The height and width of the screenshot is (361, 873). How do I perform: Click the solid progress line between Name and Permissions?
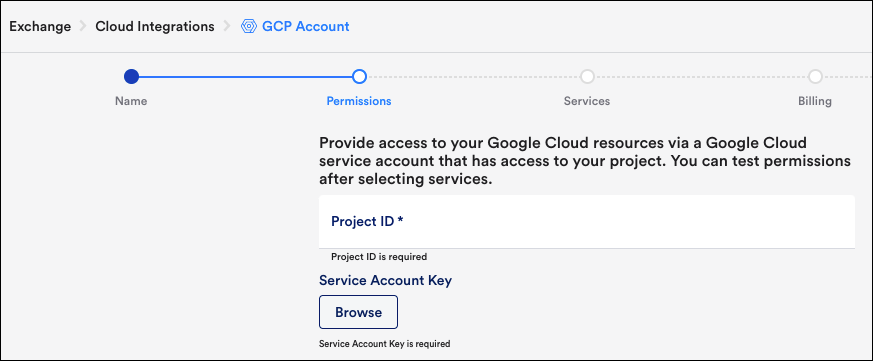(x=245, y=76)
